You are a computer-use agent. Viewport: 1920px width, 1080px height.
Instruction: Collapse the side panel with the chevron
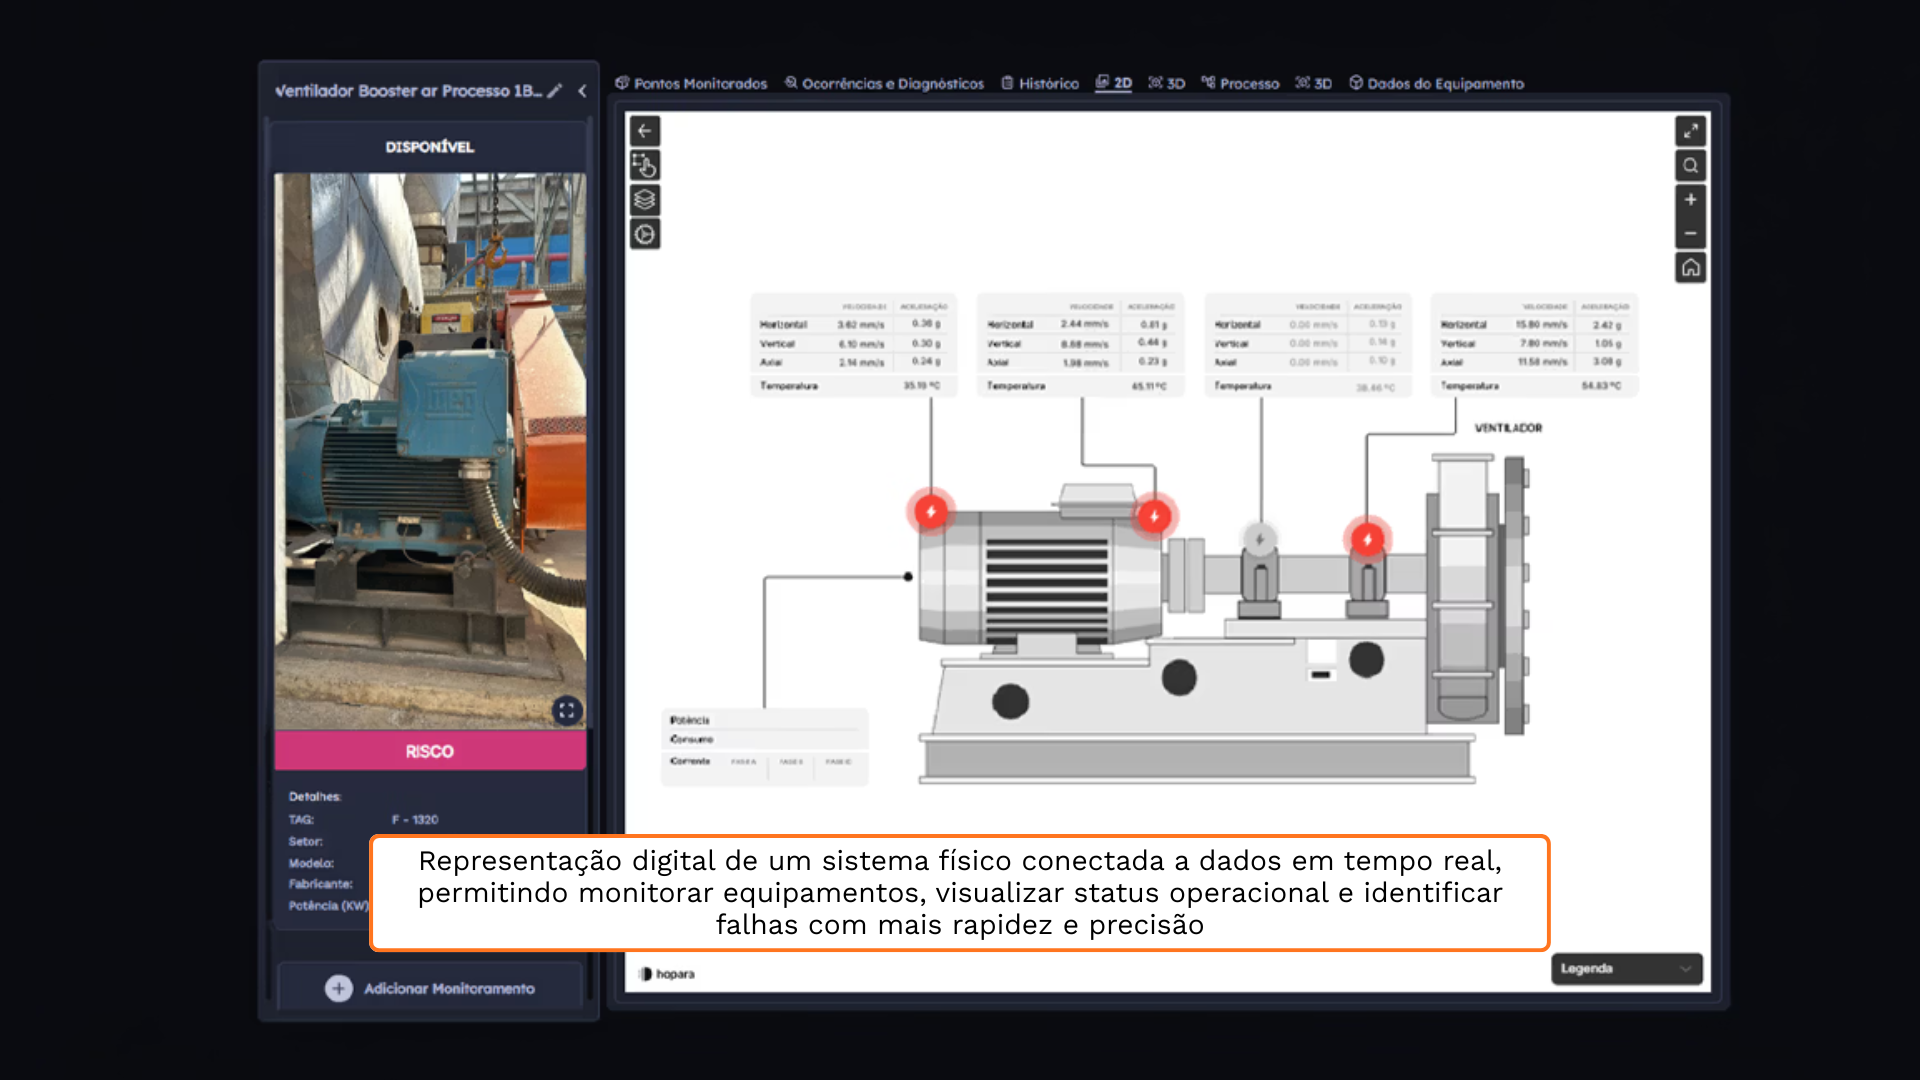click(x=582, y=91)
